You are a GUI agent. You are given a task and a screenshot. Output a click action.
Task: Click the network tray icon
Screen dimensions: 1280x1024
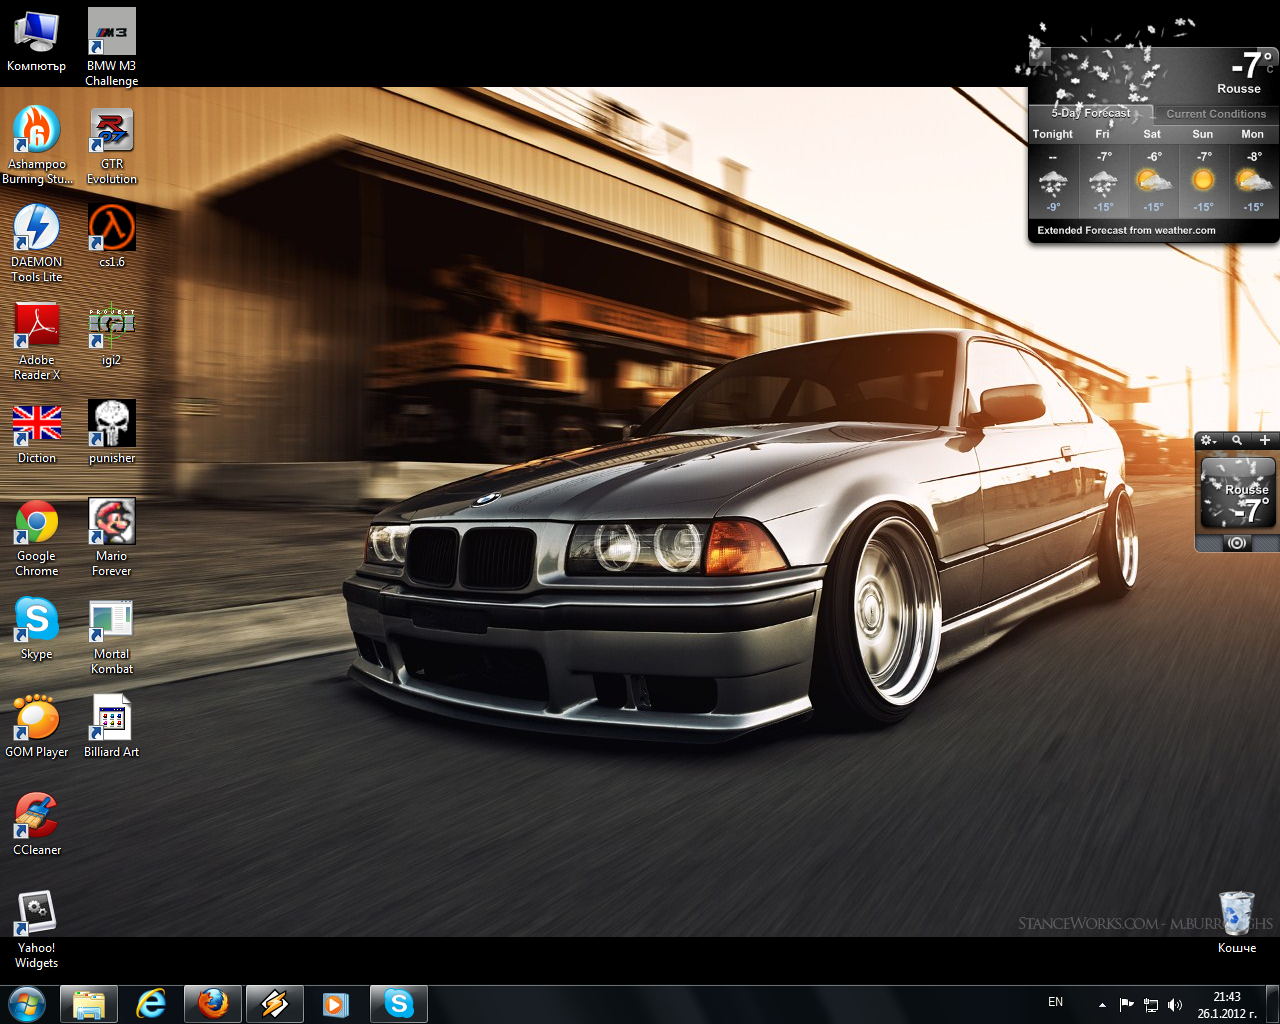[x=1151, y=1005]
